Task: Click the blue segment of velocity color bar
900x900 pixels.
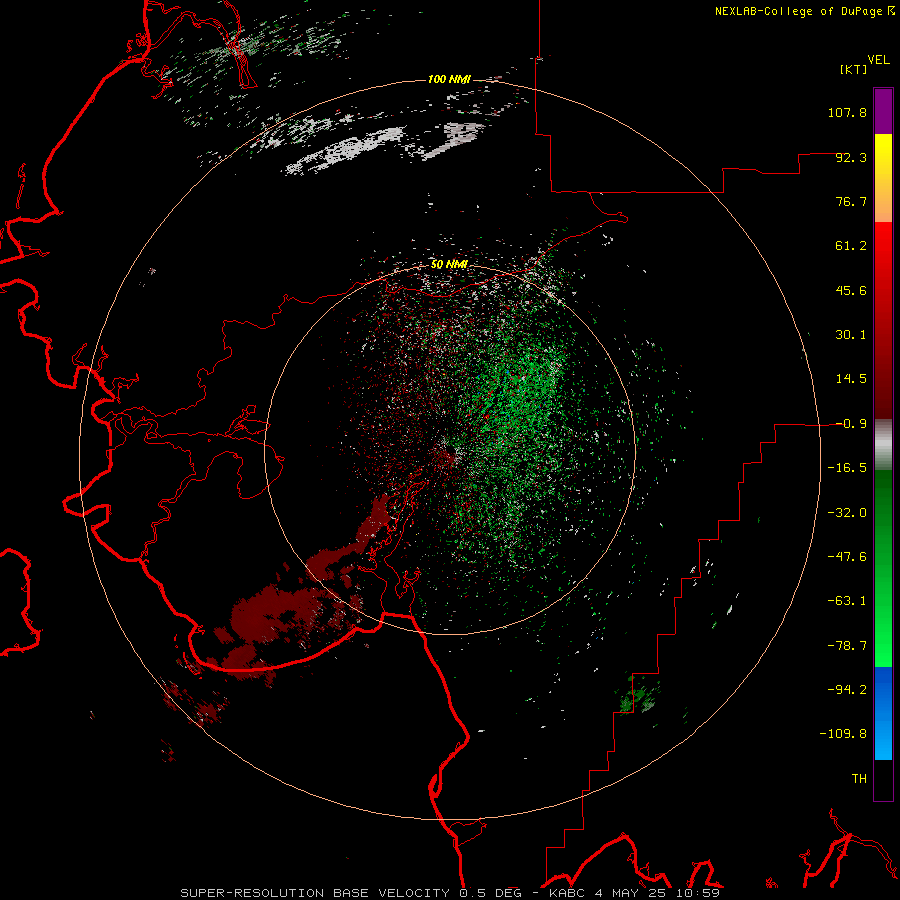Action: (883, 713)
